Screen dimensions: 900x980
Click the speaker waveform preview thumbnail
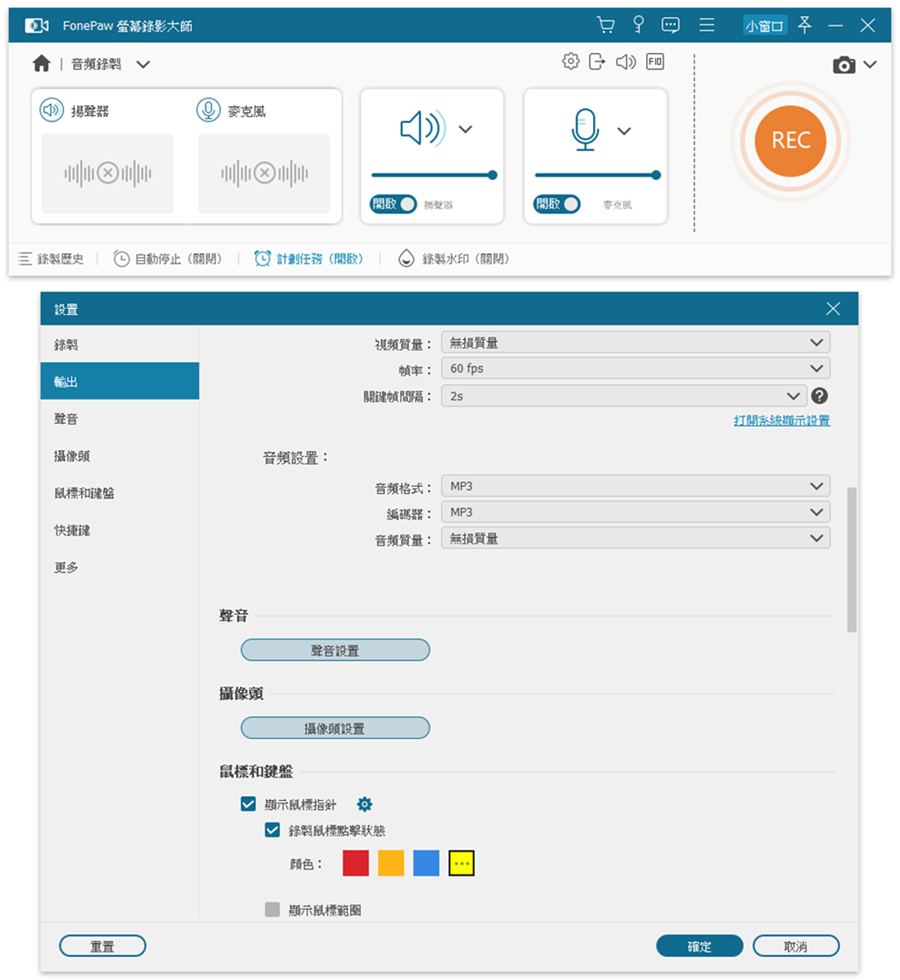pos(108,173)
